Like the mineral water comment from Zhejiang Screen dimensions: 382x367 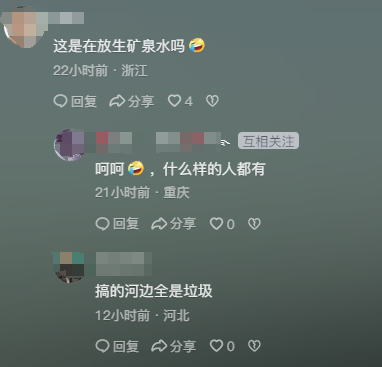pos(180,101)
